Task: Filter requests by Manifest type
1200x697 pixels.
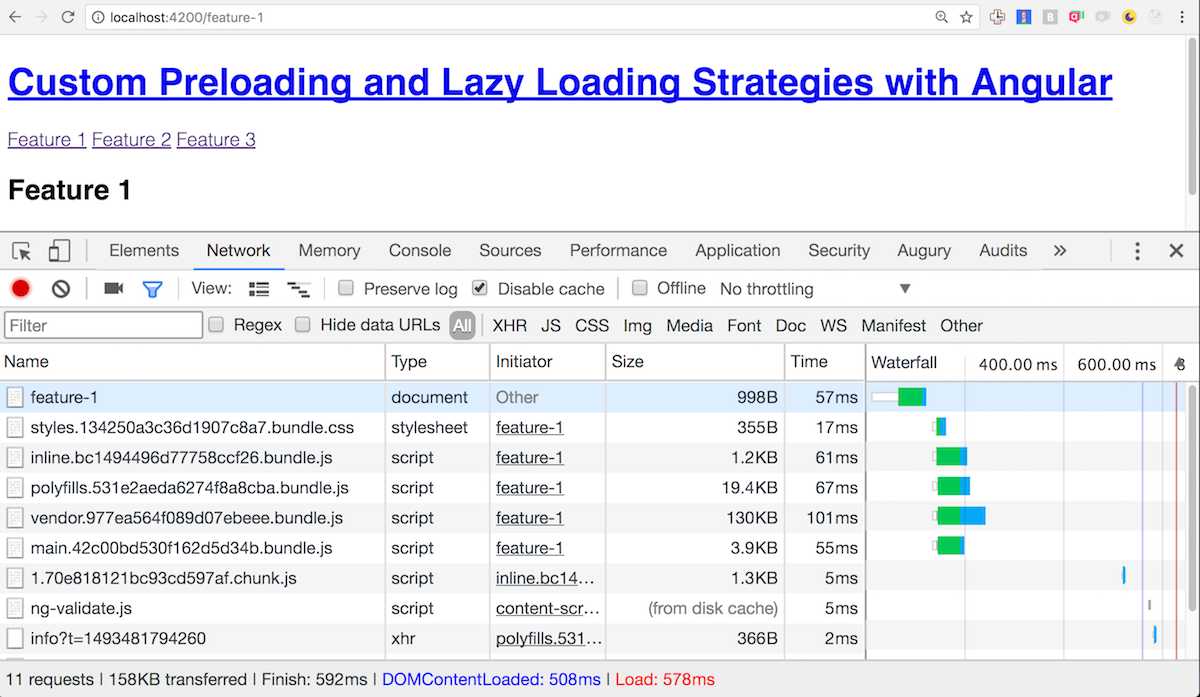Action: (x=894, y=325)
